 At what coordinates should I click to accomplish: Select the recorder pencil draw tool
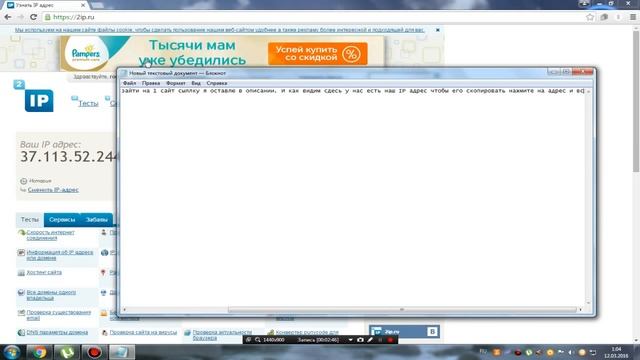(370, 340)
